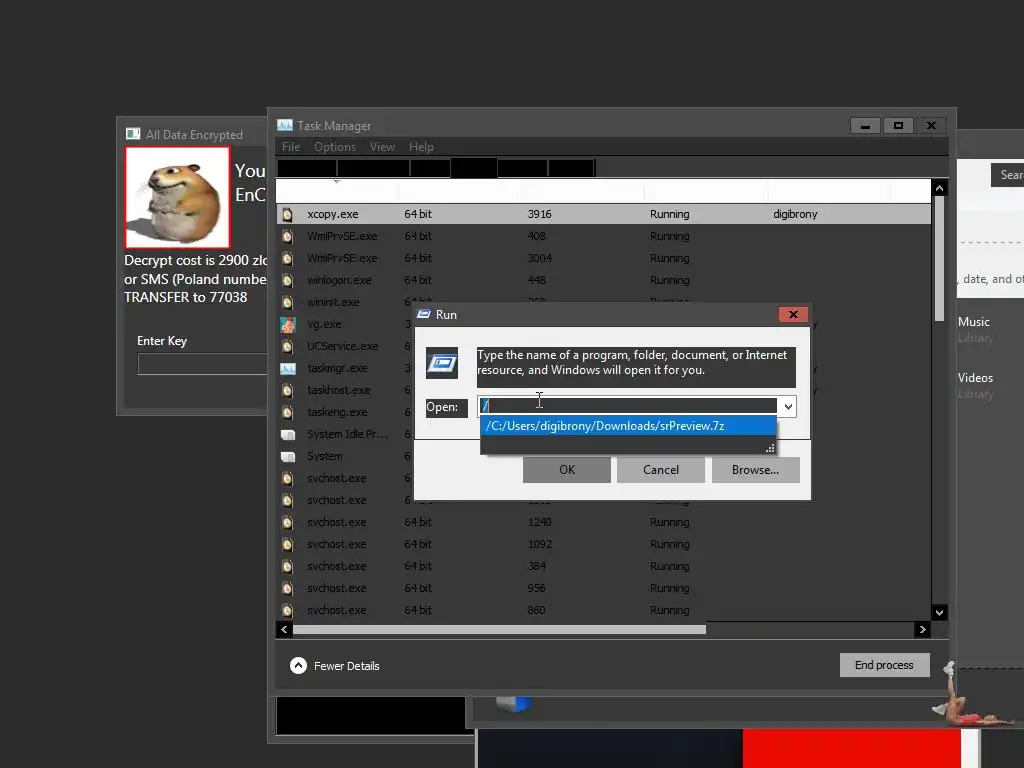Click Cancel in the Run dialog
Screen dimensions: 1024x768
661,470
